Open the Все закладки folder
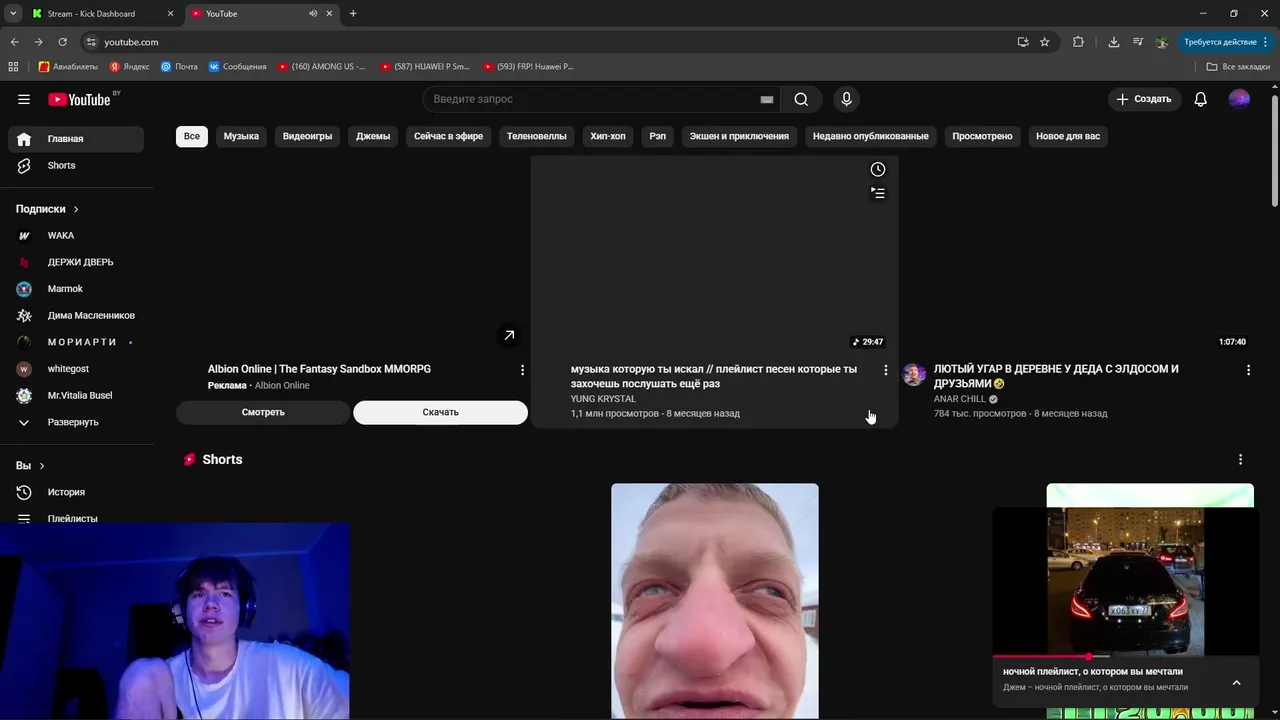 (1238, 67)
